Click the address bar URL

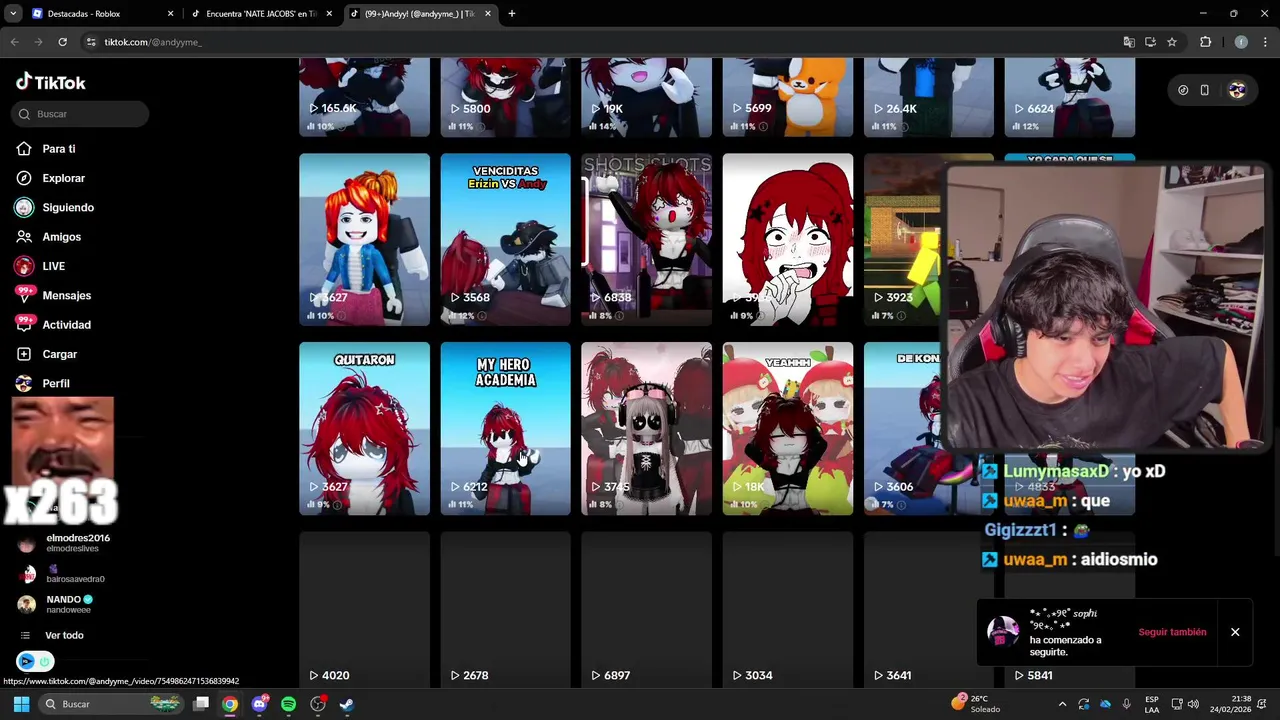153,42
